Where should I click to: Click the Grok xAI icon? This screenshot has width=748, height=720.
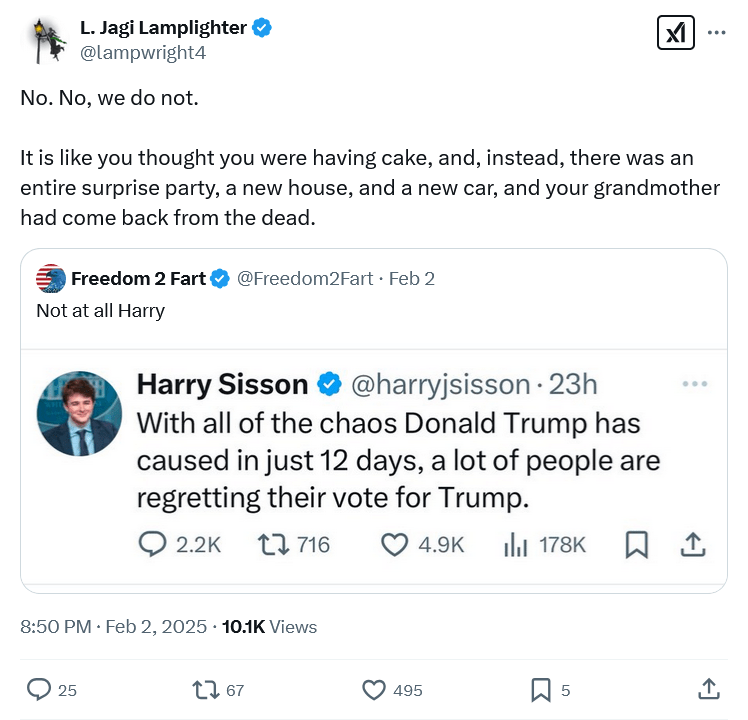tap(675, 33)
